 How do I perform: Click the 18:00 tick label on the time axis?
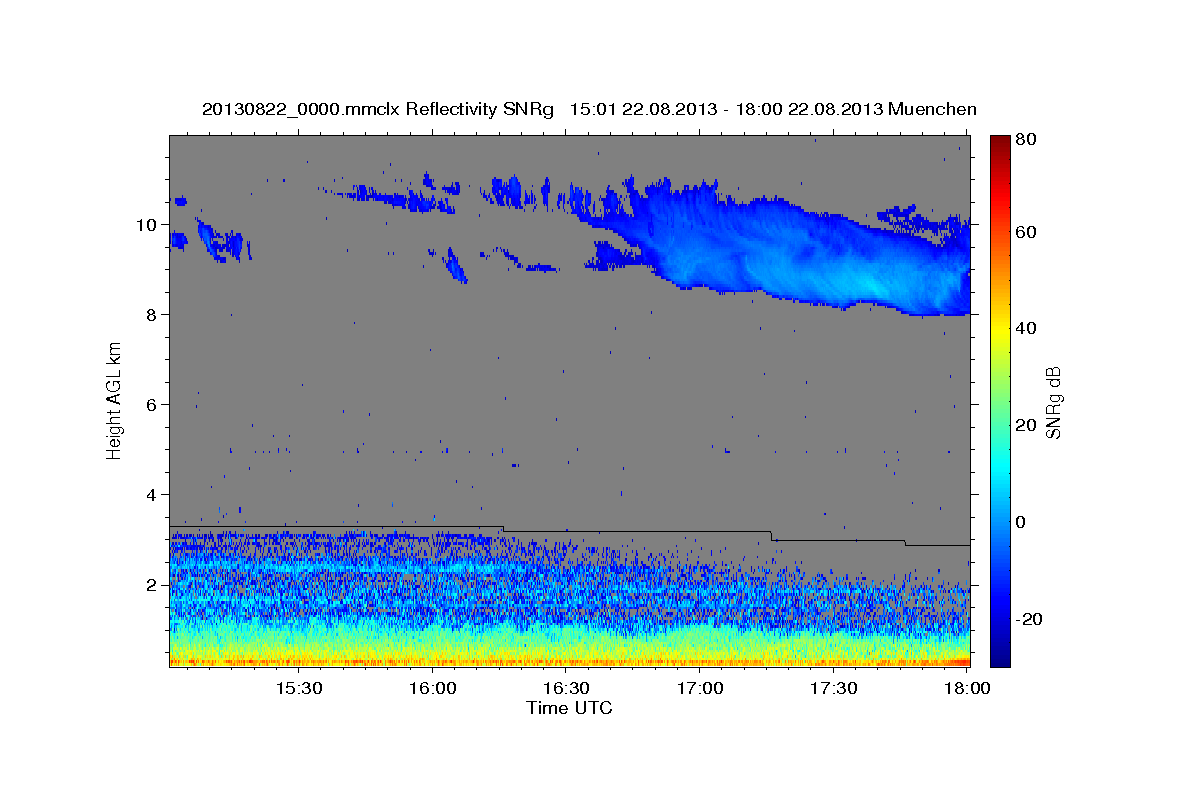(967, 689)
